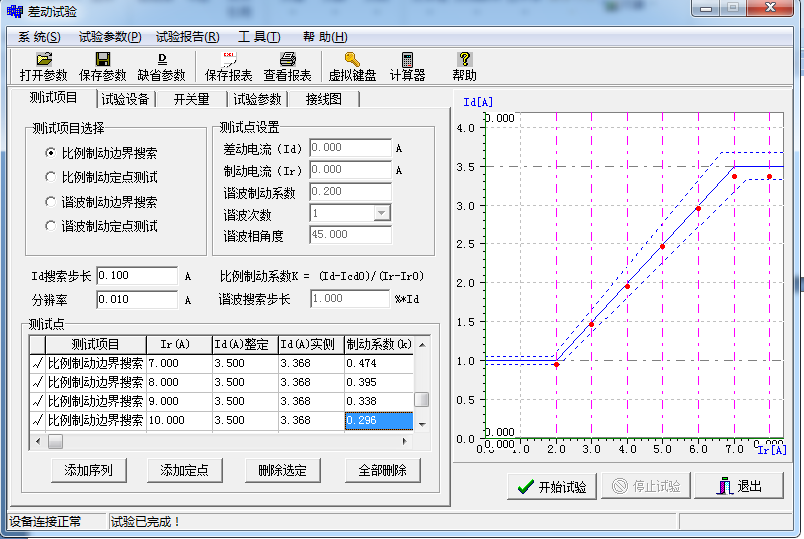Open the 虚拟键盘 virtual keyboard tool

(352, 60)
